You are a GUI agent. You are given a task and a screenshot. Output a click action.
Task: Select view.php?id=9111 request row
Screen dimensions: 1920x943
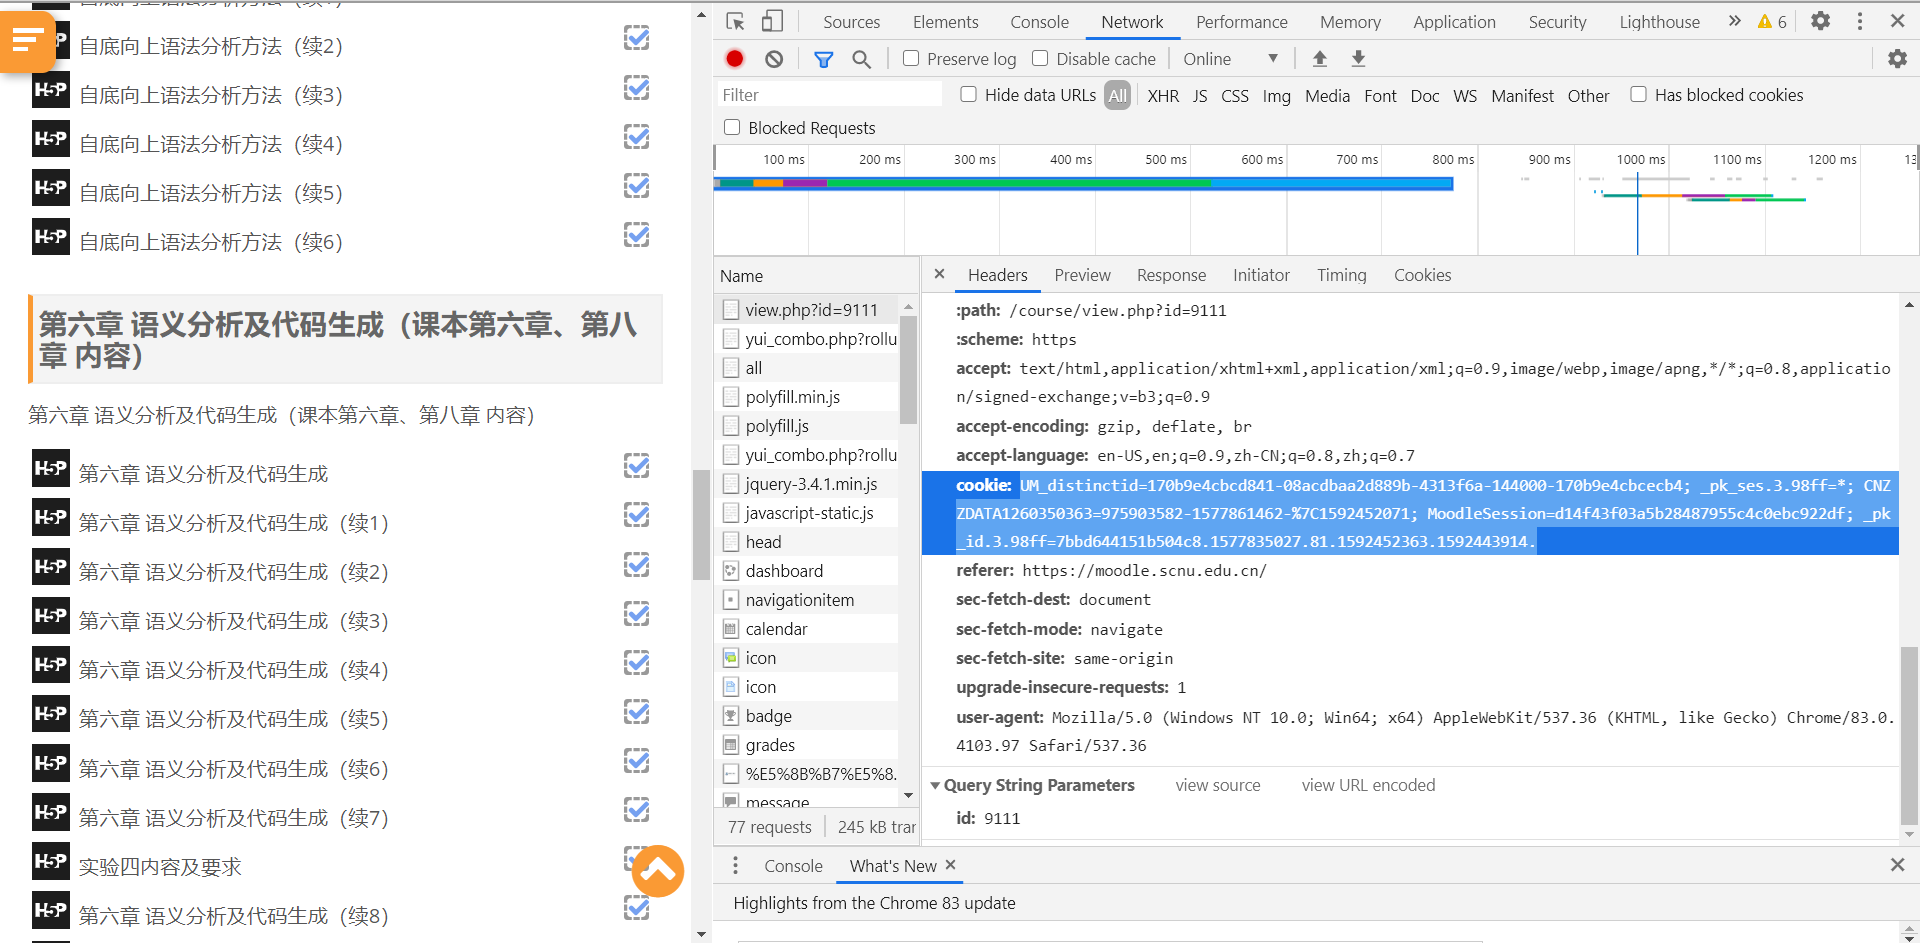click(x=808, y=310)
